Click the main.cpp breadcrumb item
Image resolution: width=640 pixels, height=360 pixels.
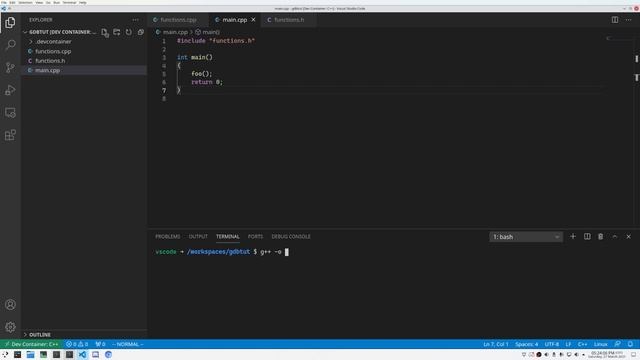[x=175, y=32]
